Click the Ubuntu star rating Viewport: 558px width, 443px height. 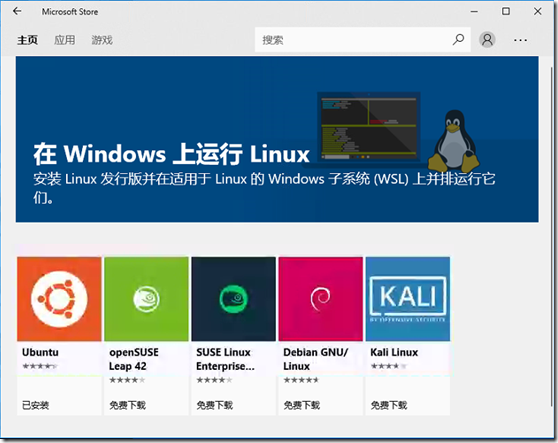pos(40,366)
